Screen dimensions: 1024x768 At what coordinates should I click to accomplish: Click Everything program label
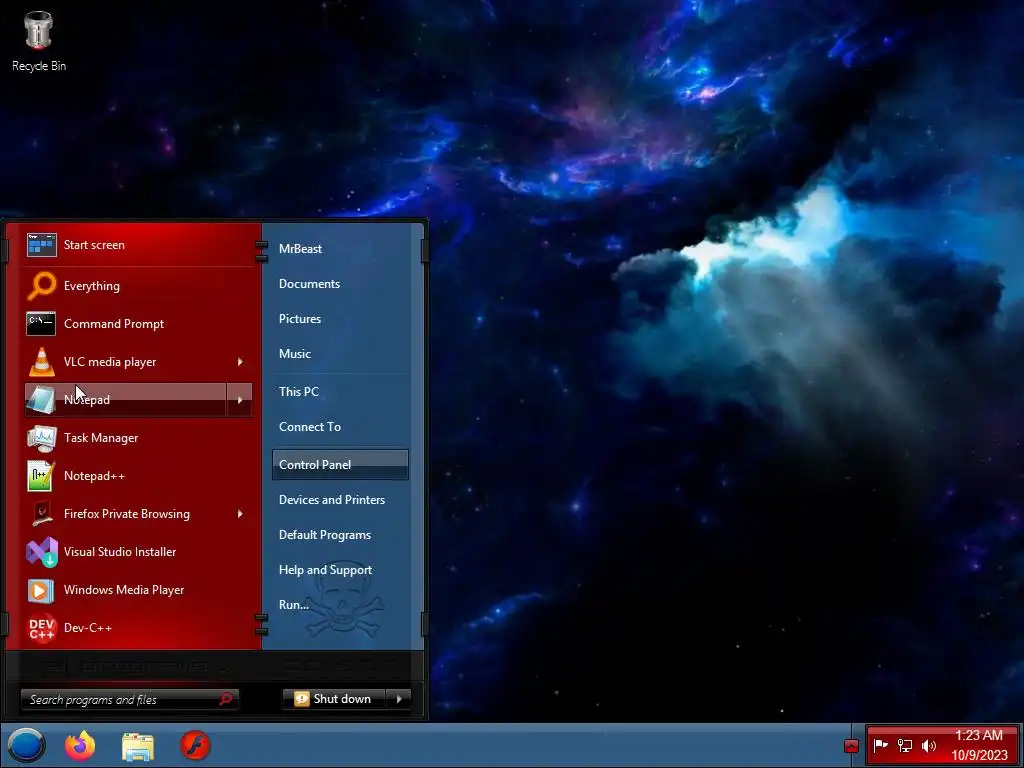pos(91,286)
